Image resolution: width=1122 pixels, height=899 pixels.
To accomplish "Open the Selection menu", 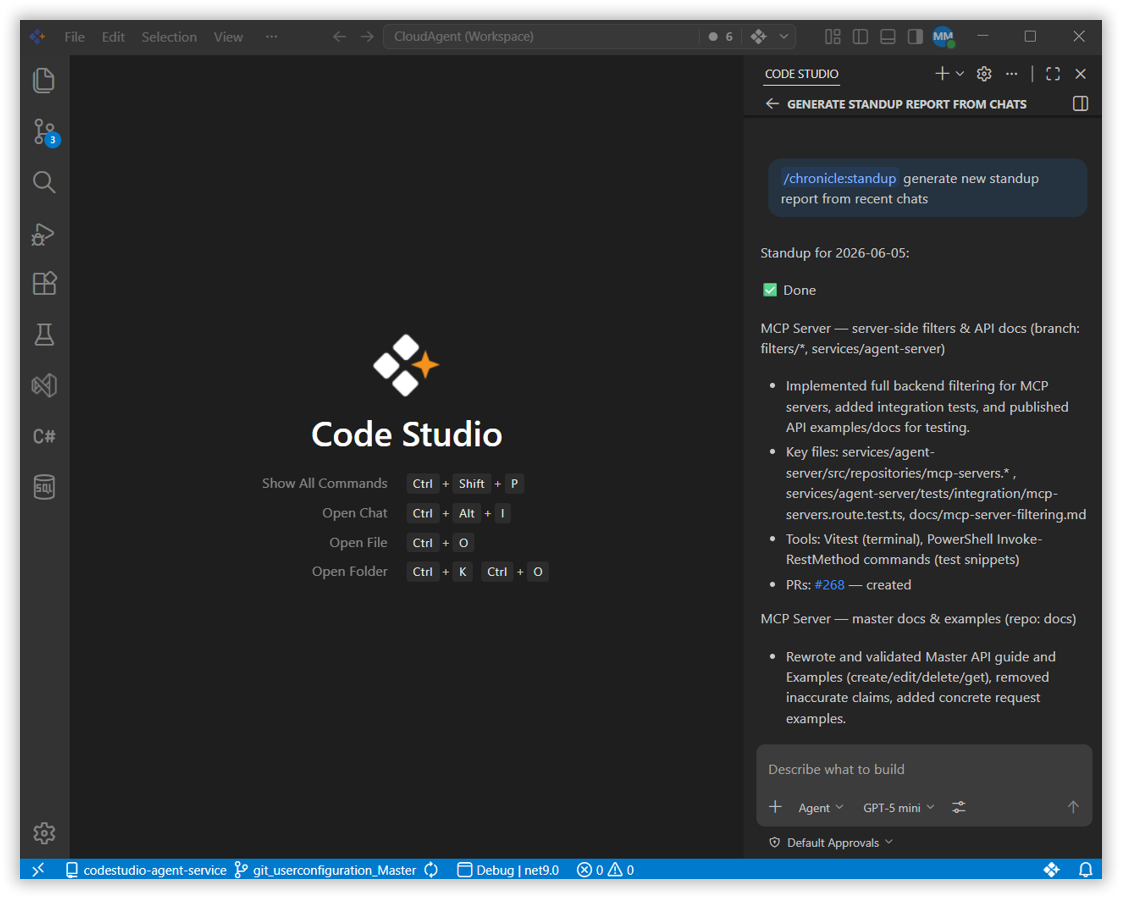I will (x=169, y=37).
